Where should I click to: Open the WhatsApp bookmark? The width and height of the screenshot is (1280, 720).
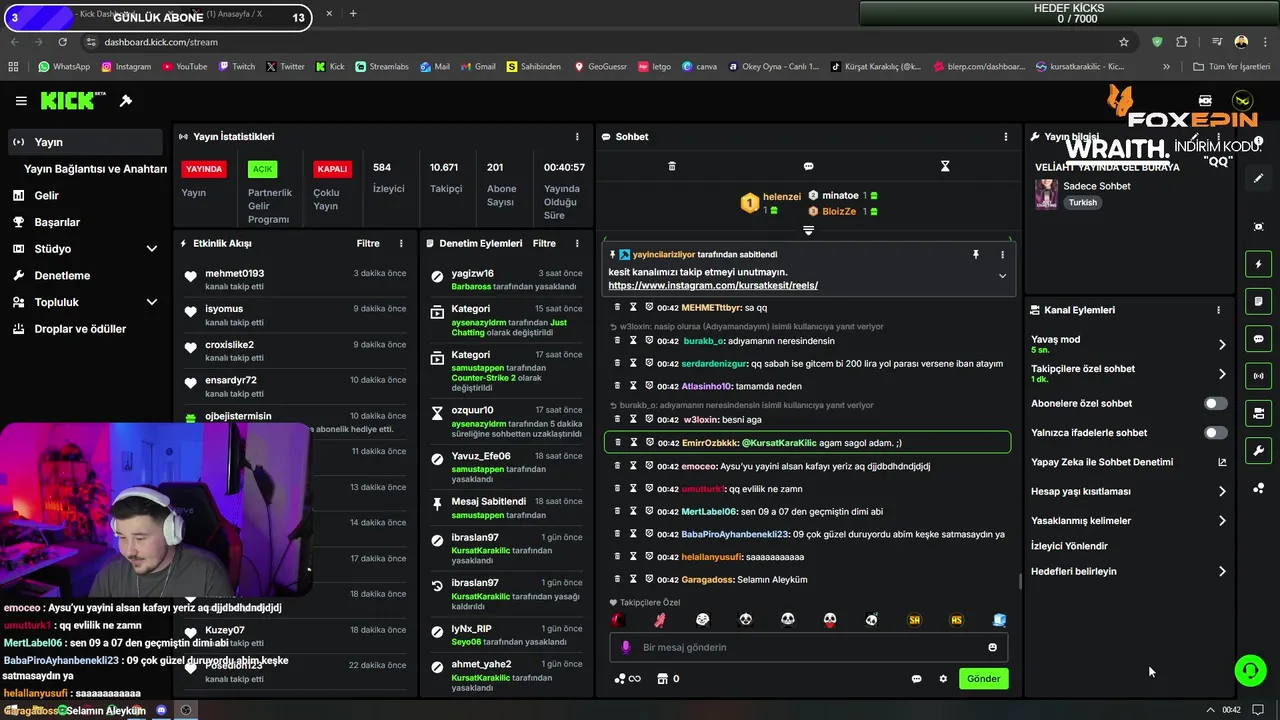63,67
